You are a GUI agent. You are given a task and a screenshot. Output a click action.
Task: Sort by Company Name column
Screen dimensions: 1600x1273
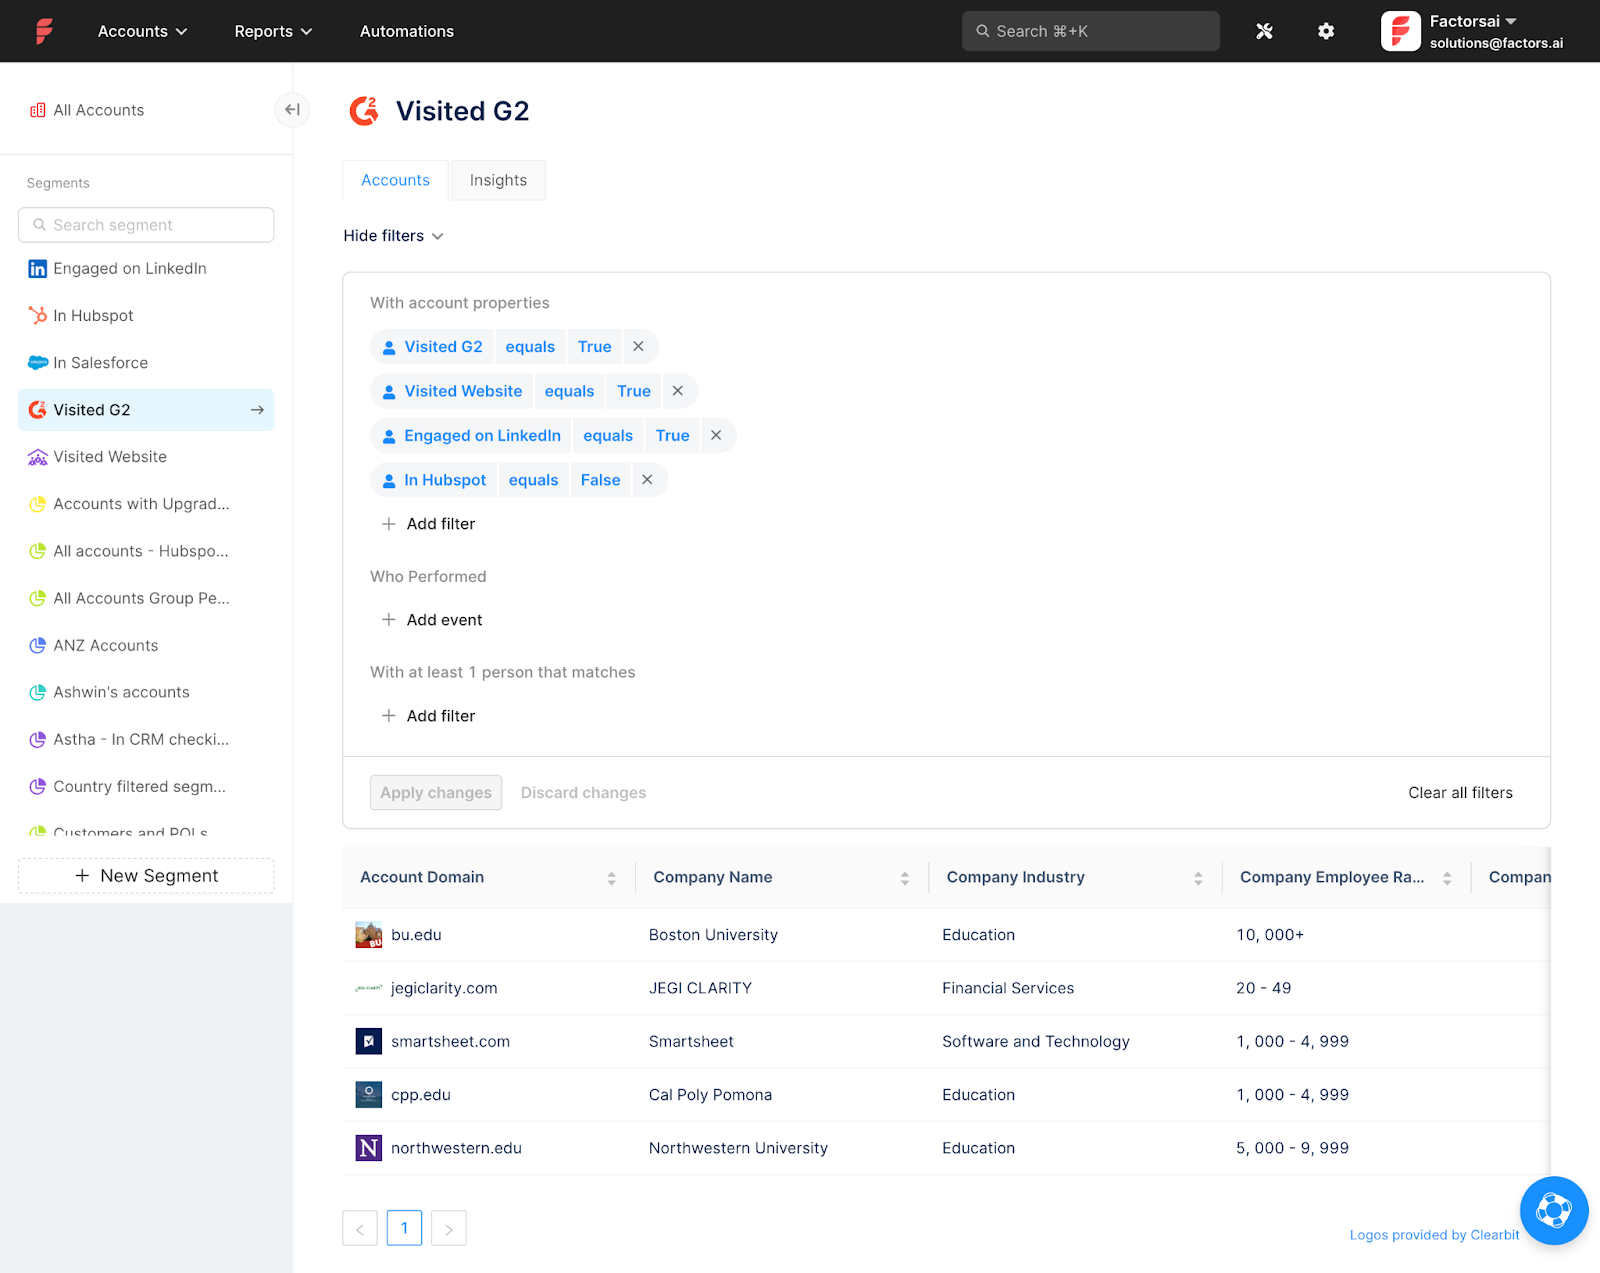[905, 878]
